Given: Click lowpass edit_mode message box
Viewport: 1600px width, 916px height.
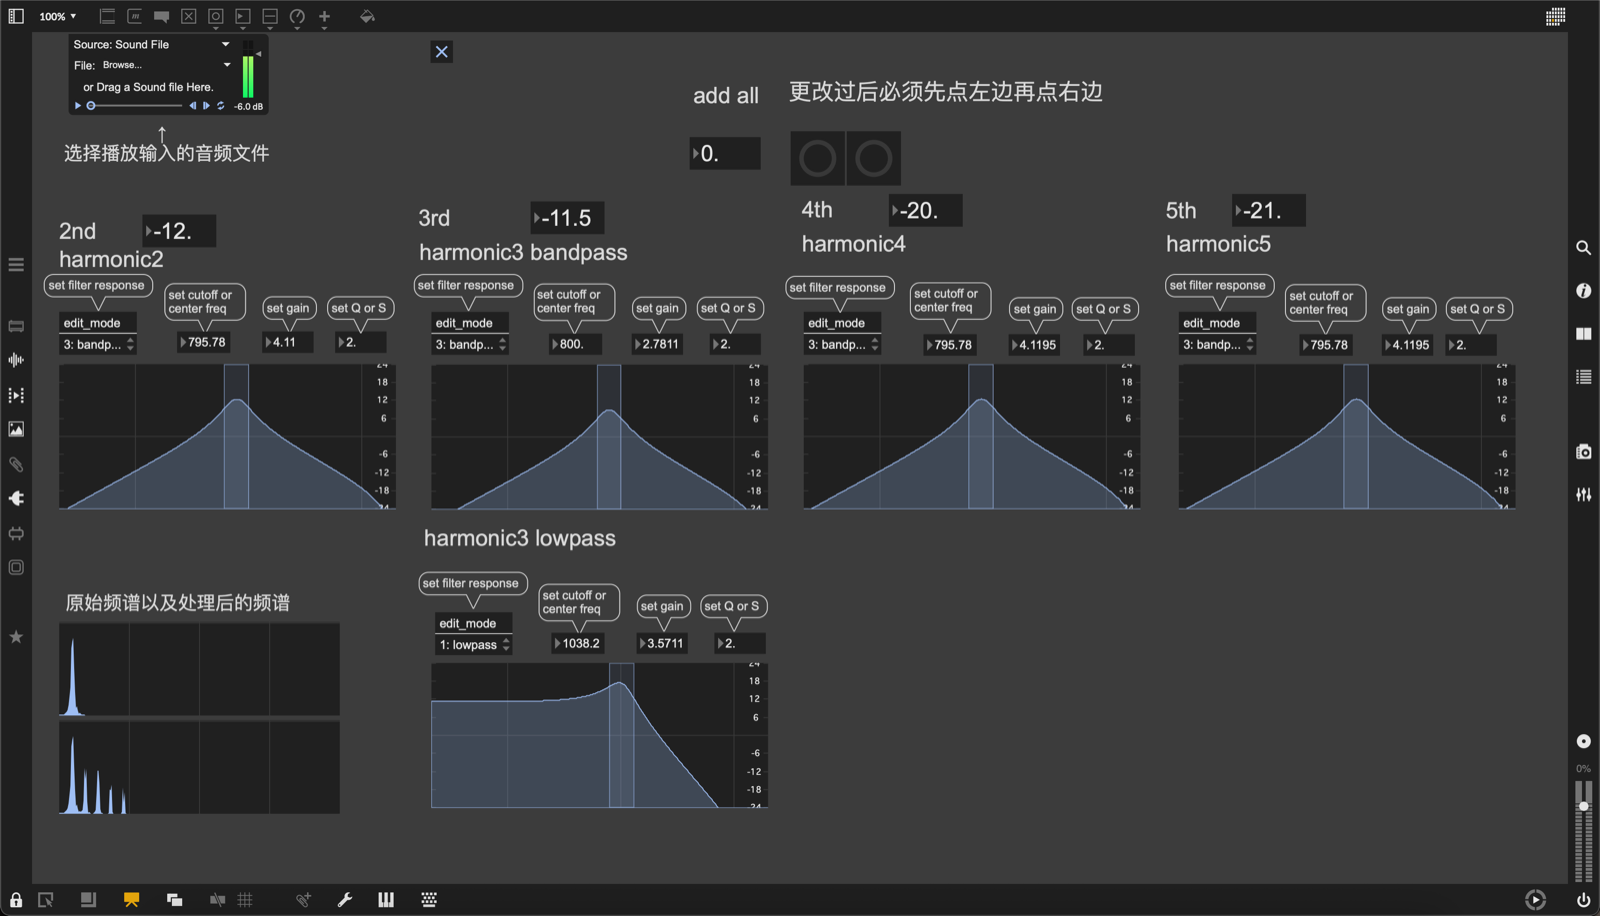Looking at the screenshot, I should [474, 623].
